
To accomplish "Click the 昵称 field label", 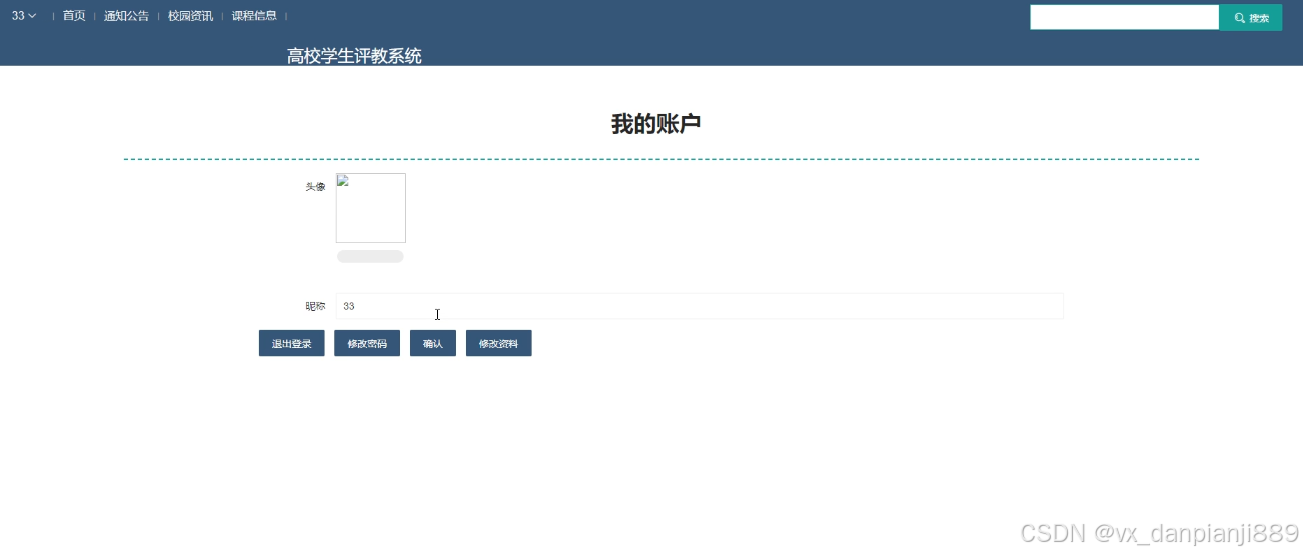I will tap(315, 306).
